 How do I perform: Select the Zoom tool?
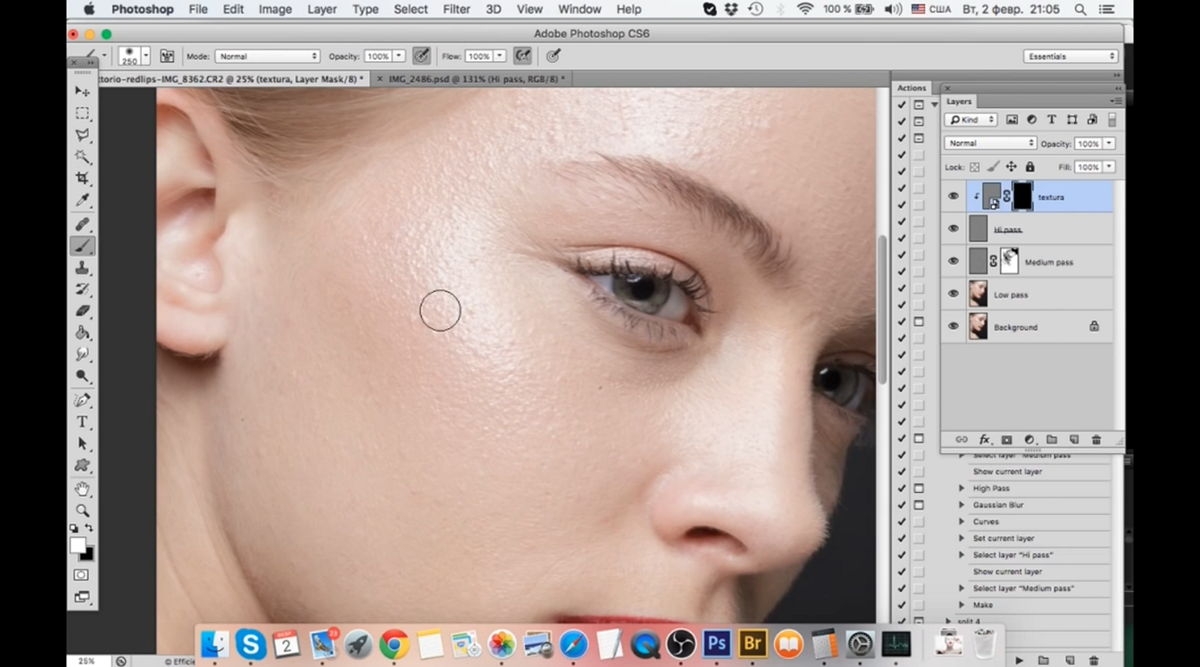(x=83, y=511)
